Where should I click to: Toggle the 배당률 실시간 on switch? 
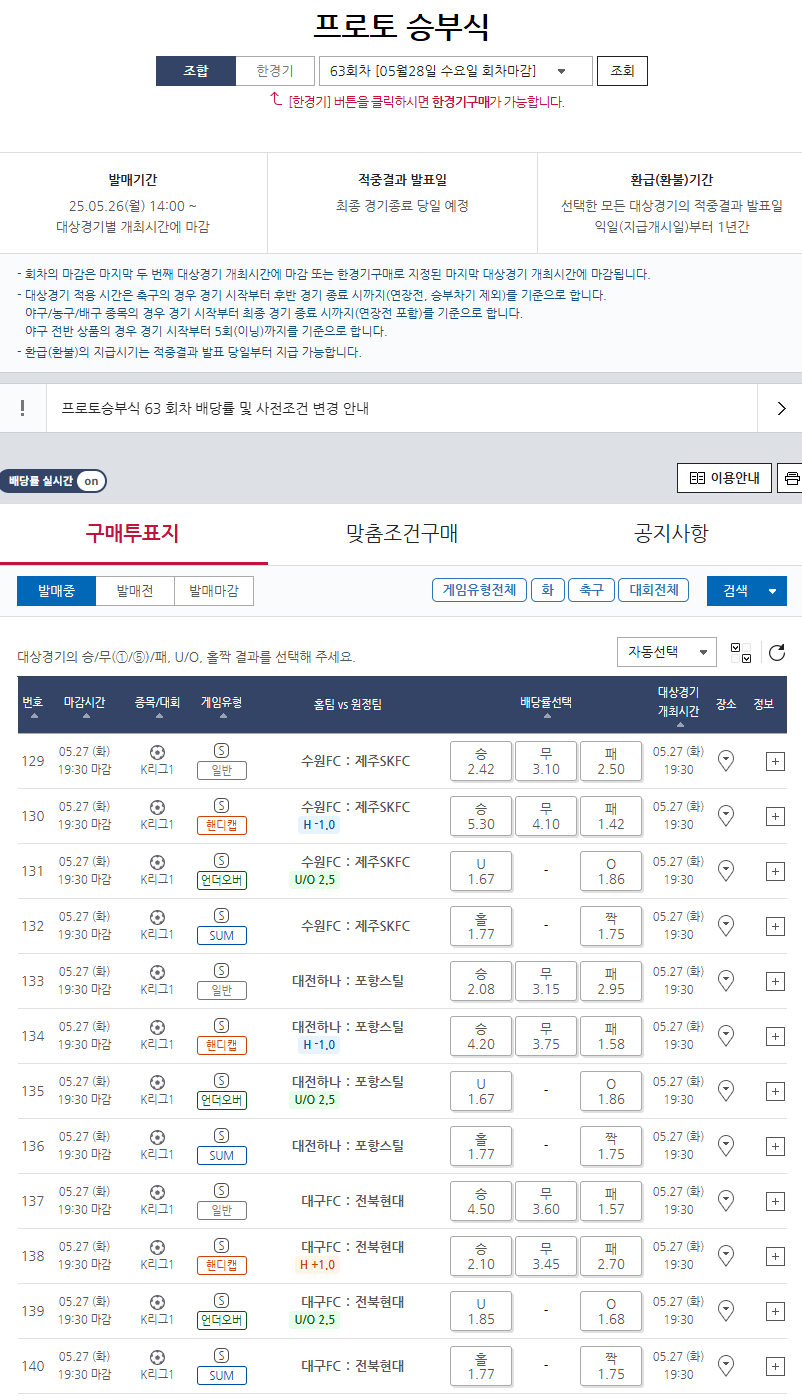pos(91,481)
